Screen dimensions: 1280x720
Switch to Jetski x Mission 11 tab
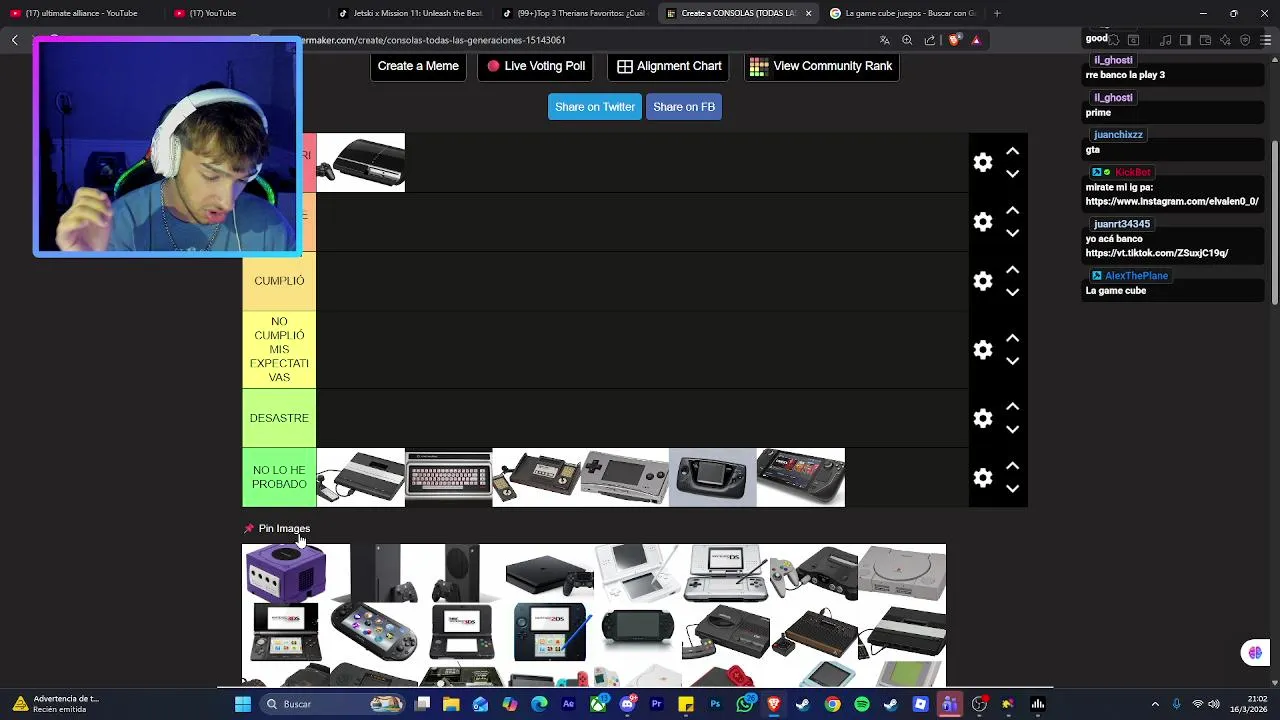pos(410,13)
